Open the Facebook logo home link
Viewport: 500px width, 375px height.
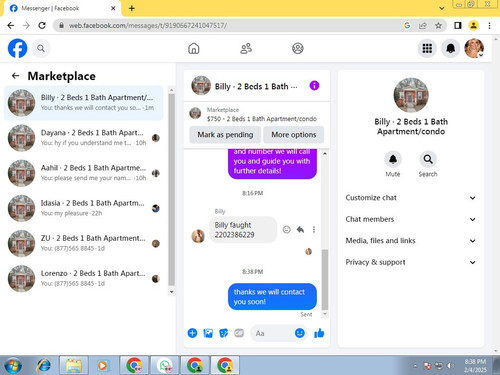pyautogui.click(x=17, y=48)
